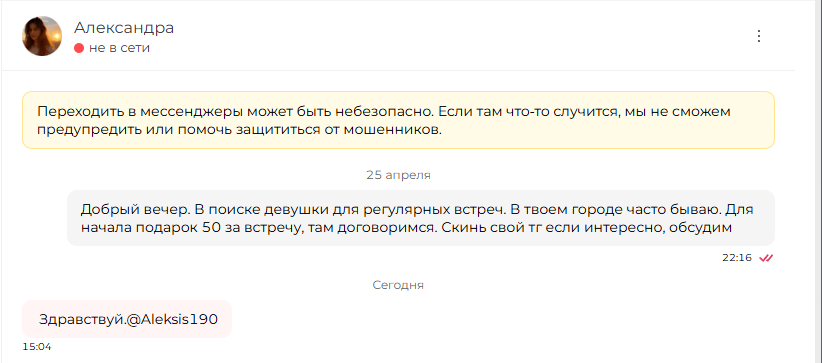Click 'Если там что-то случится' in the warning
Image resolution: width=822 pixels, height=363 pixels.
click(526, 112)
